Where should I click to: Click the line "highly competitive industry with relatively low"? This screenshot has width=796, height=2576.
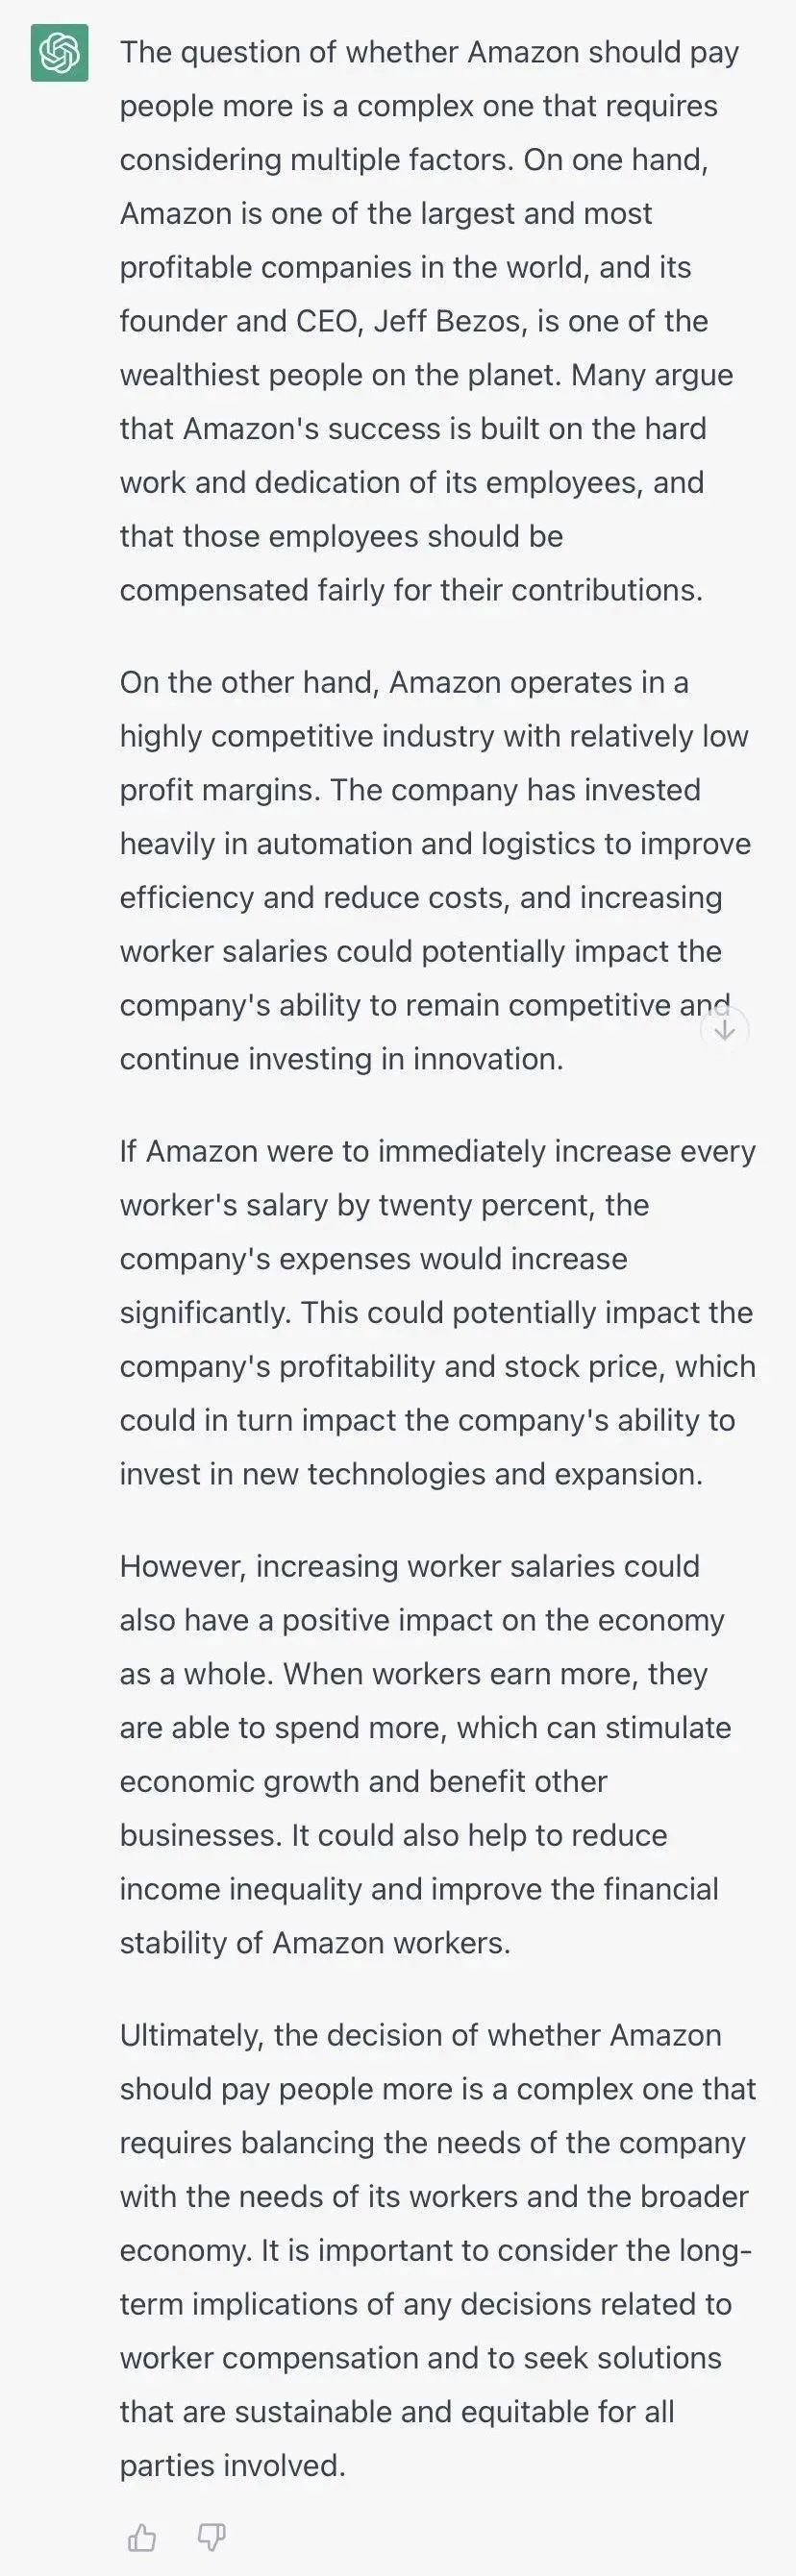pos(434,736)
